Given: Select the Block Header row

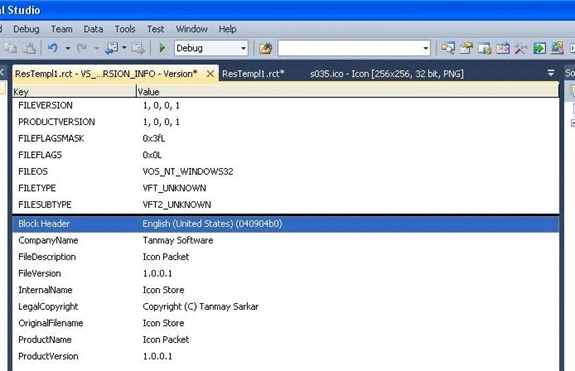Looking at the screenshot, I should point(285,224).
